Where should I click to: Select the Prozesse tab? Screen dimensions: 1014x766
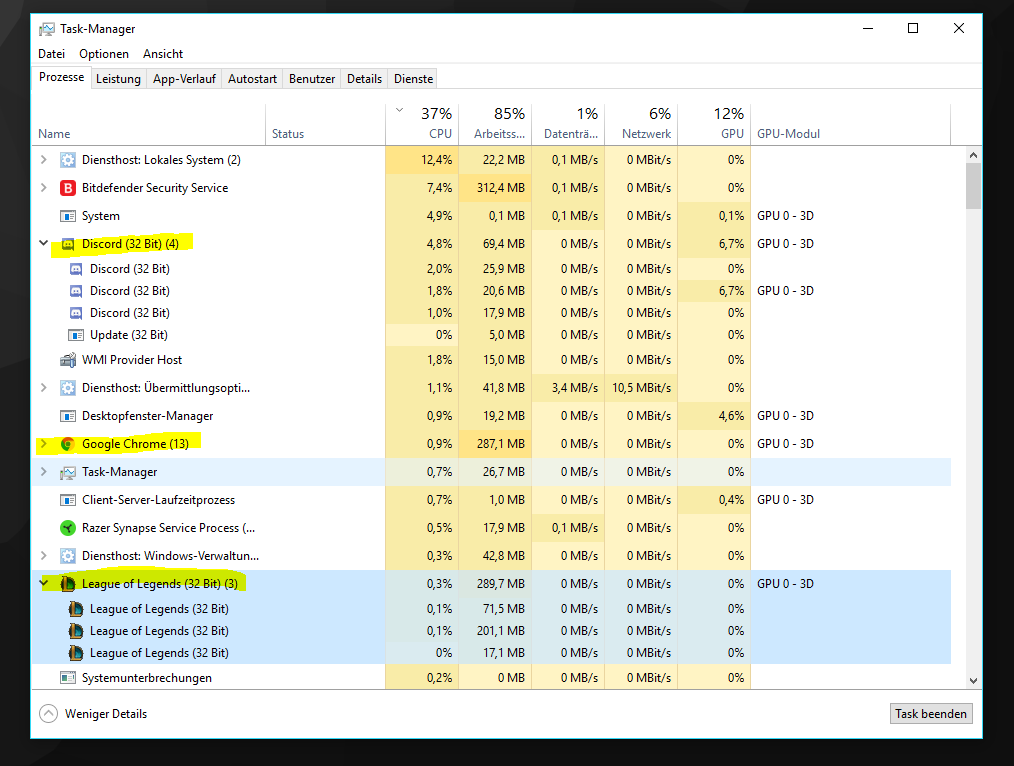click(61, 78)
